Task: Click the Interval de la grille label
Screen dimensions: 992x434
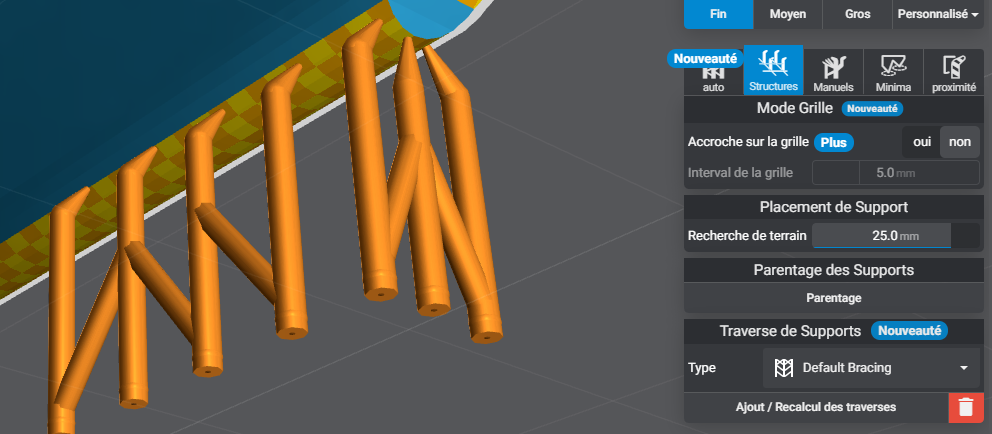Action: coord(740,172)
